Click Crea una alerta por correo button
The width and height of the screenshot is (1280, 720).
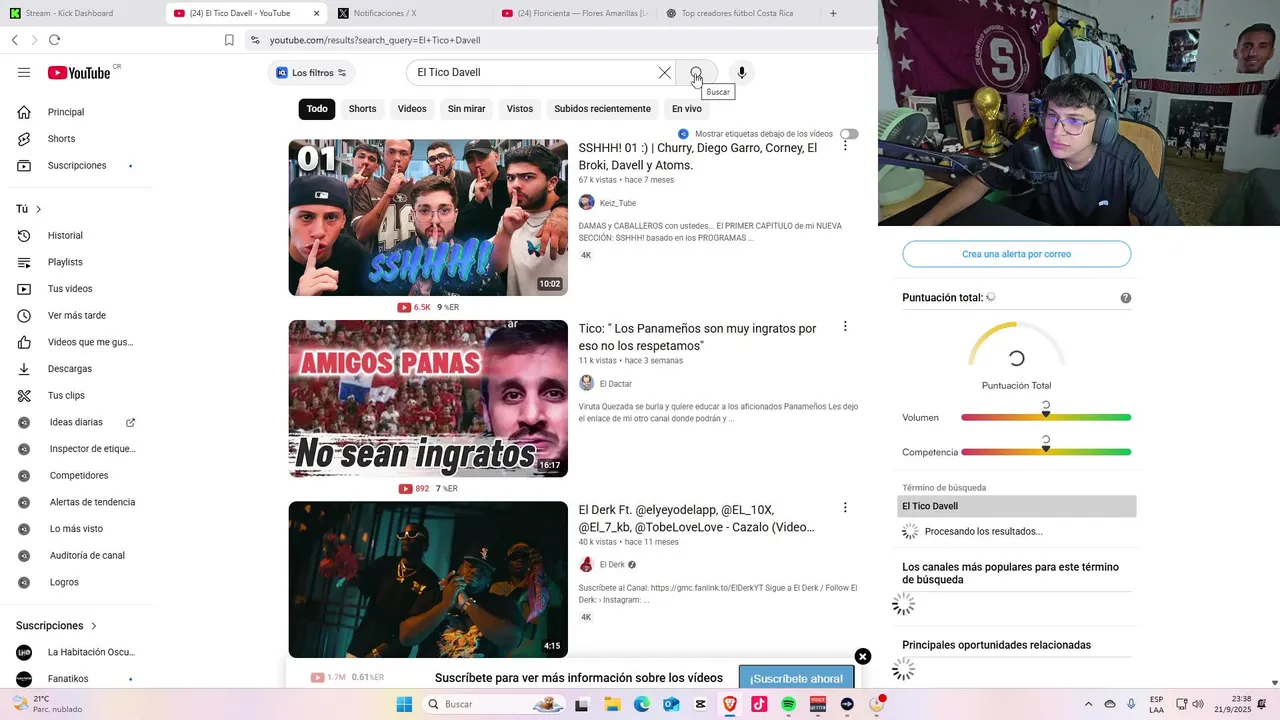click(x=1016, y=254)
